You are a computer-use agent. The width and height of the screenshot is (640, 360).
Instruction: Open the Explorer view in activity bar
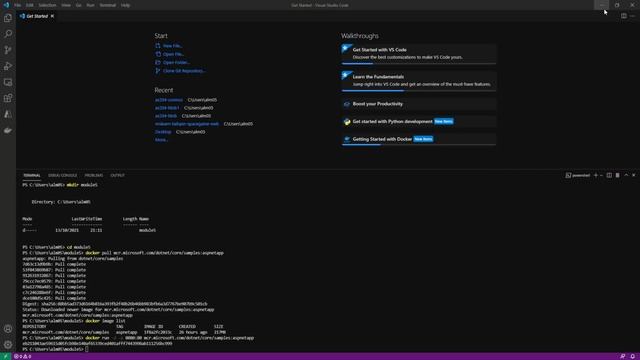8,18
